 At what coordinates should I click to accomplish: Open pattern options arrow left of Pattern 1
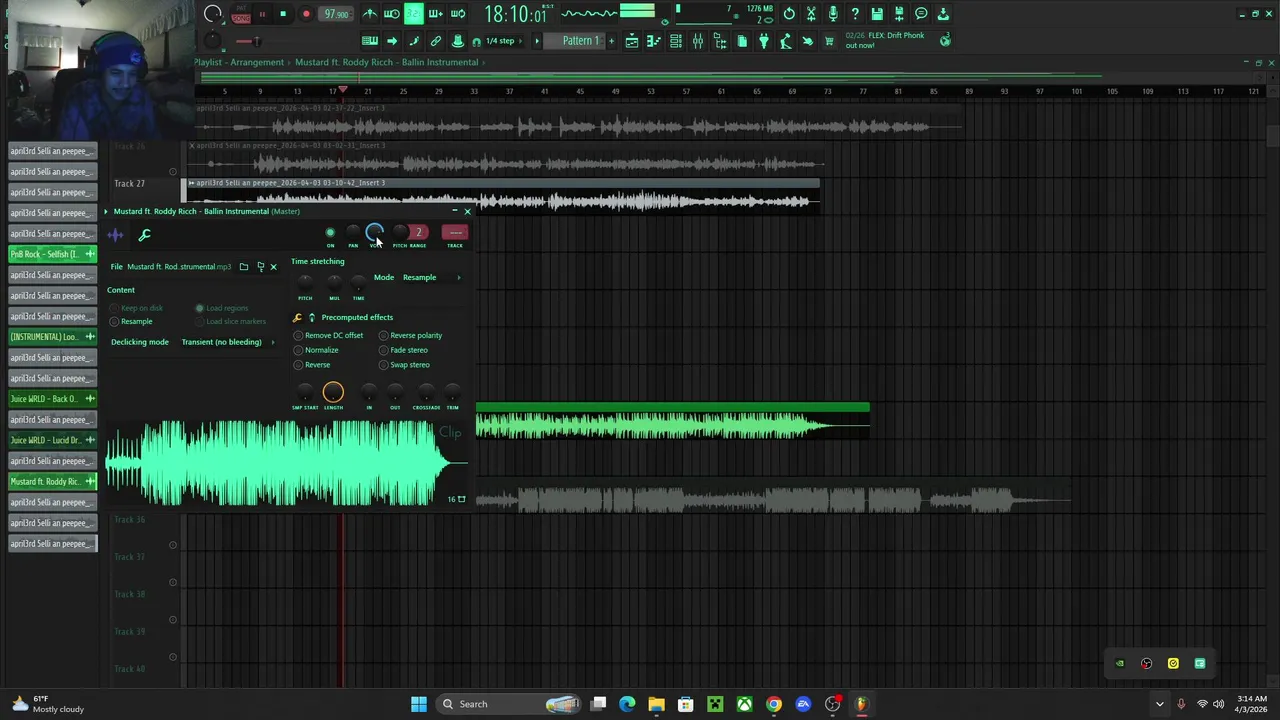point(537,41)
